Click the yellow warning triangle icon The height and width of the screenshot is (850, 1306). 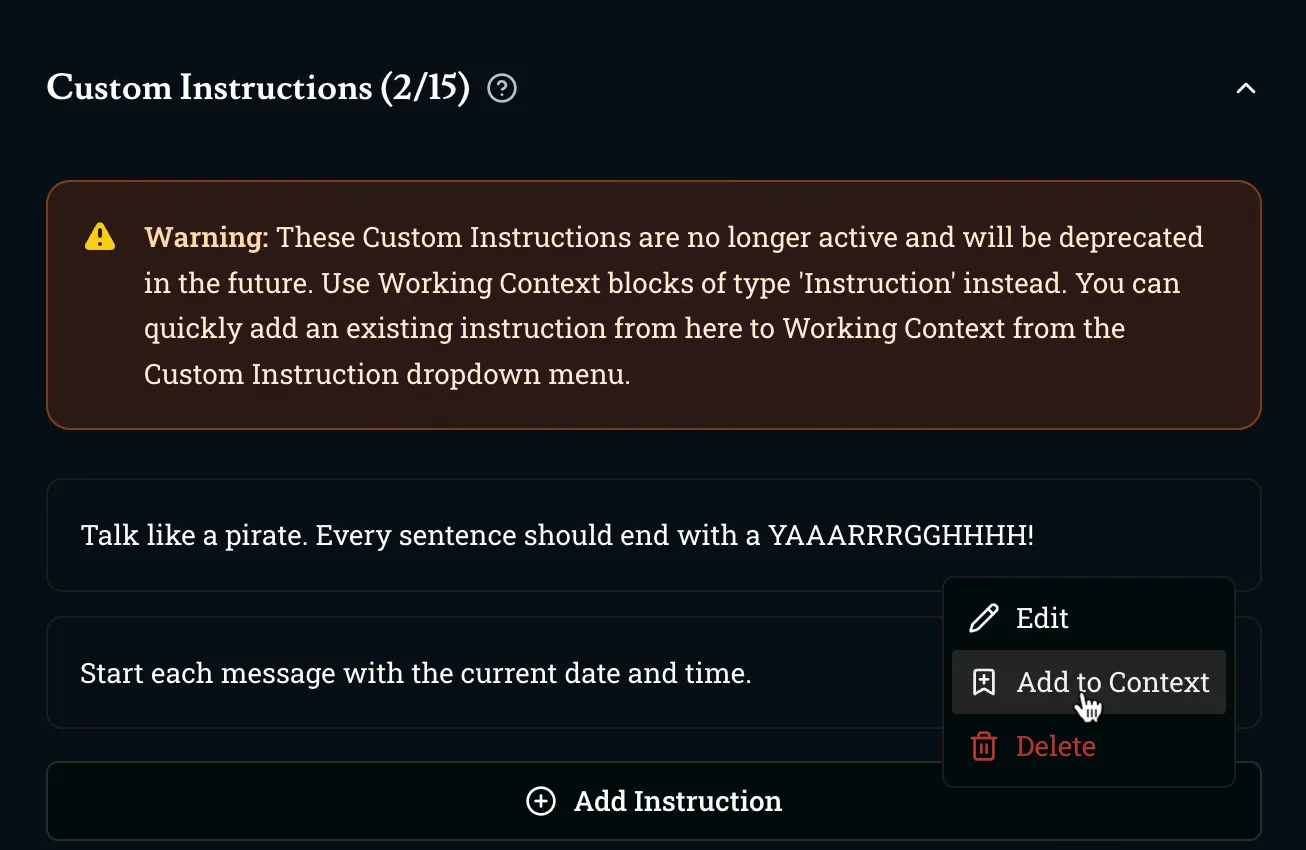(100, 237)
